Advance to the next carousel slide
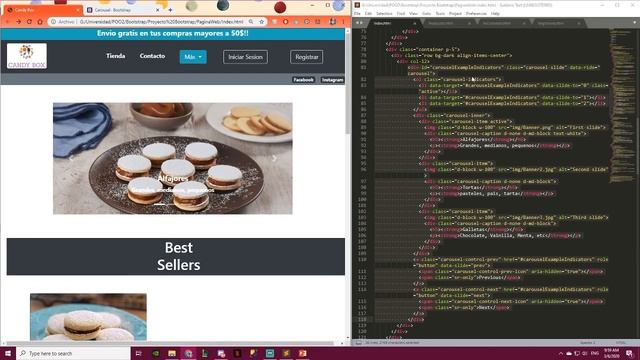 274,158
